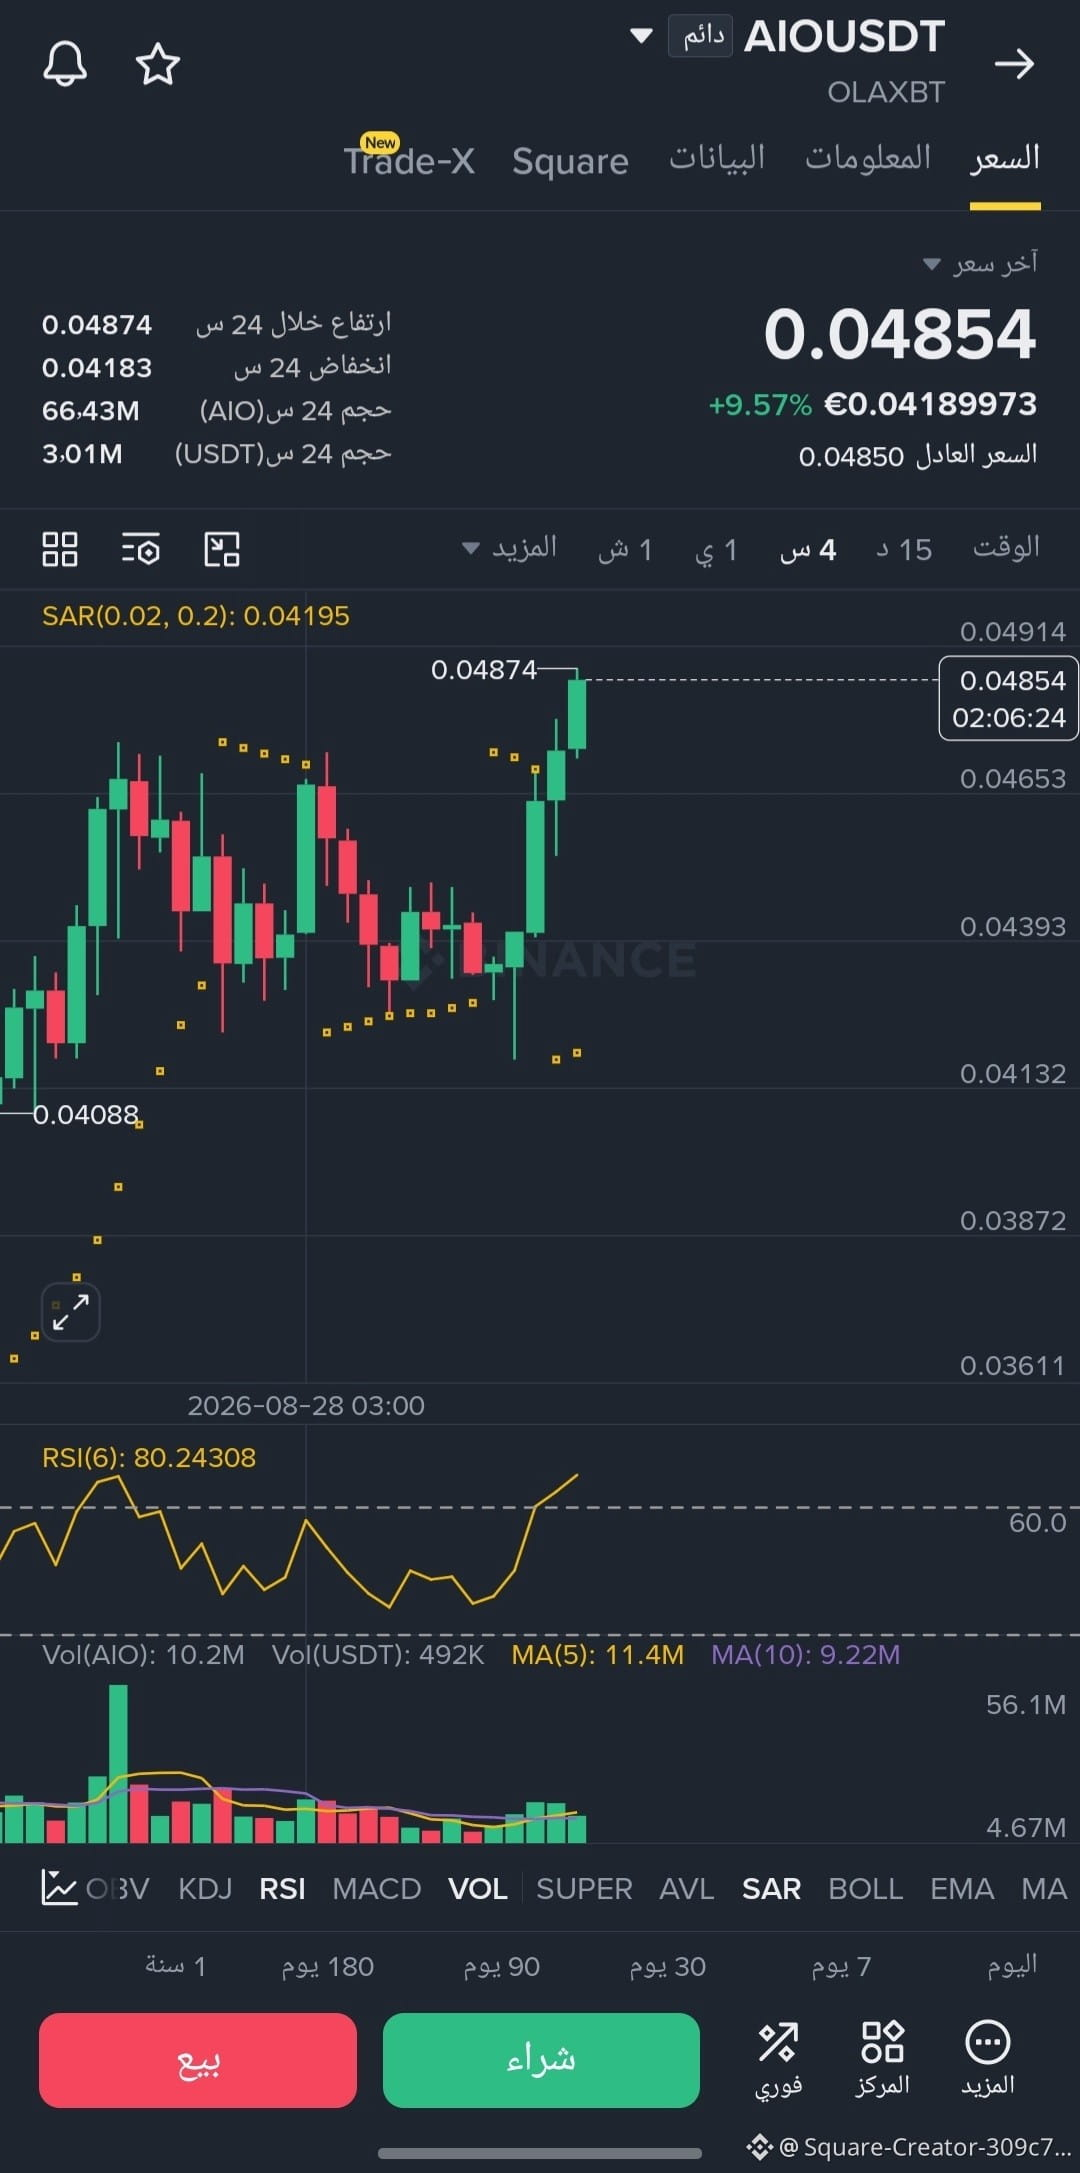Screen dimensions: 1080x2173
Task: Toggle the BOLL indicator
Action: (866, 1888)
